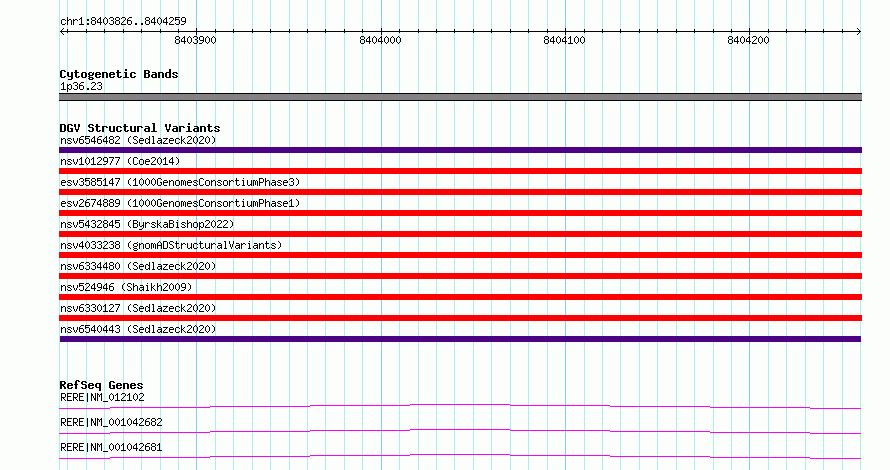Open variant nsv6334480 (Sedlazeck2020) label
The width and height of the screenshot is (890, 470).
[x=138, y=266]
